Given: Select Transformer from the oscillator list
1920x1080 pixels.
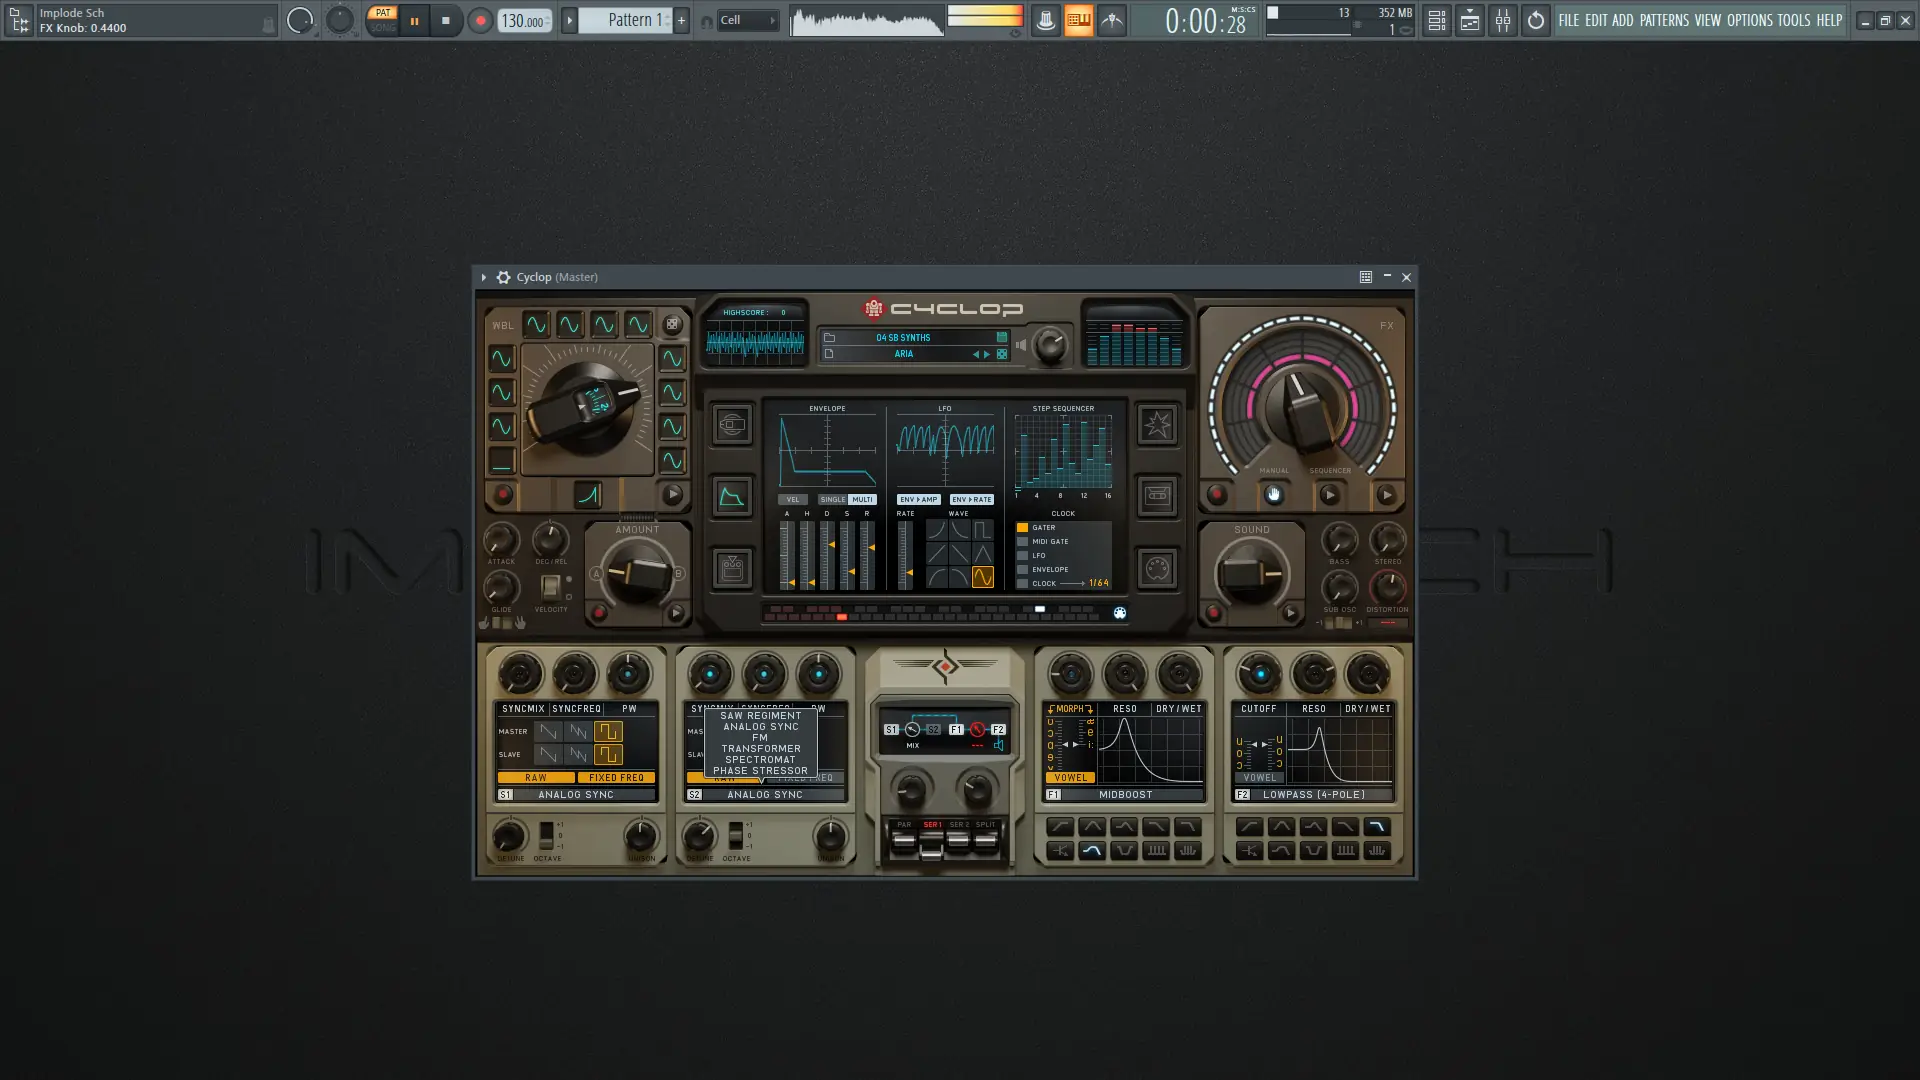Looking at the screenshot, I should coord(760,749).
